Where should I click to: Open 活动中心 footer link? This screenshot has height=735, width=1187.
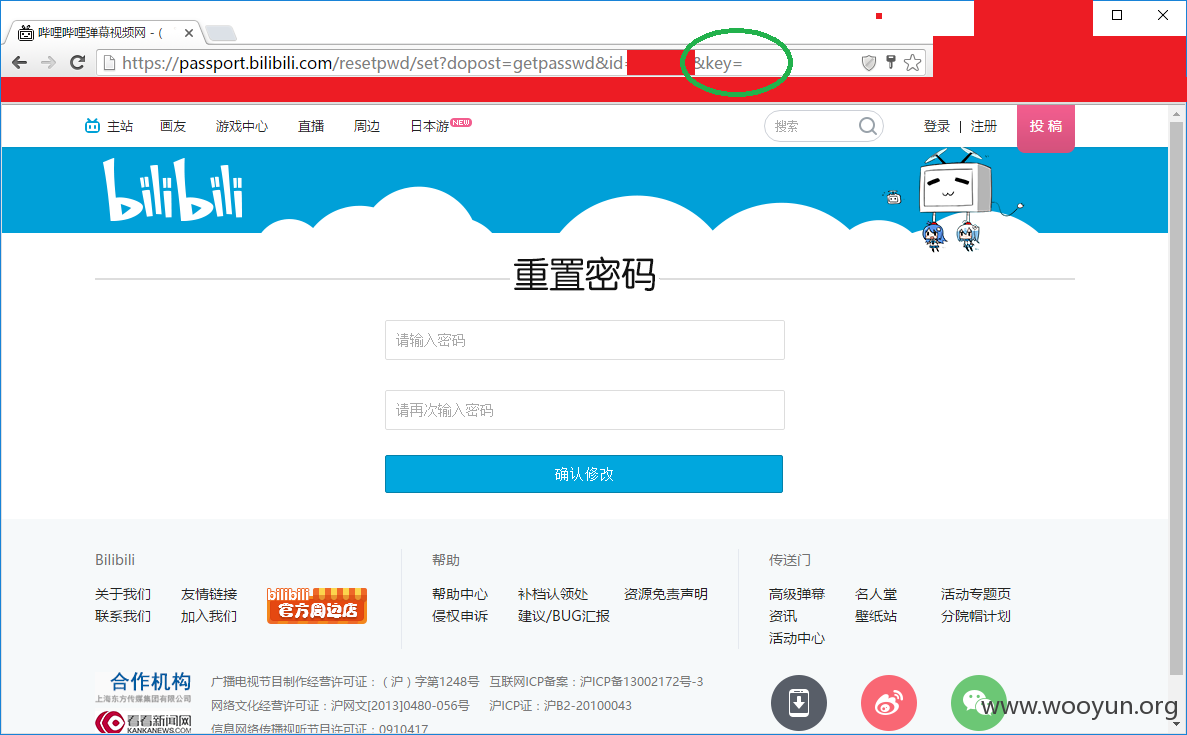coord(797,638)
